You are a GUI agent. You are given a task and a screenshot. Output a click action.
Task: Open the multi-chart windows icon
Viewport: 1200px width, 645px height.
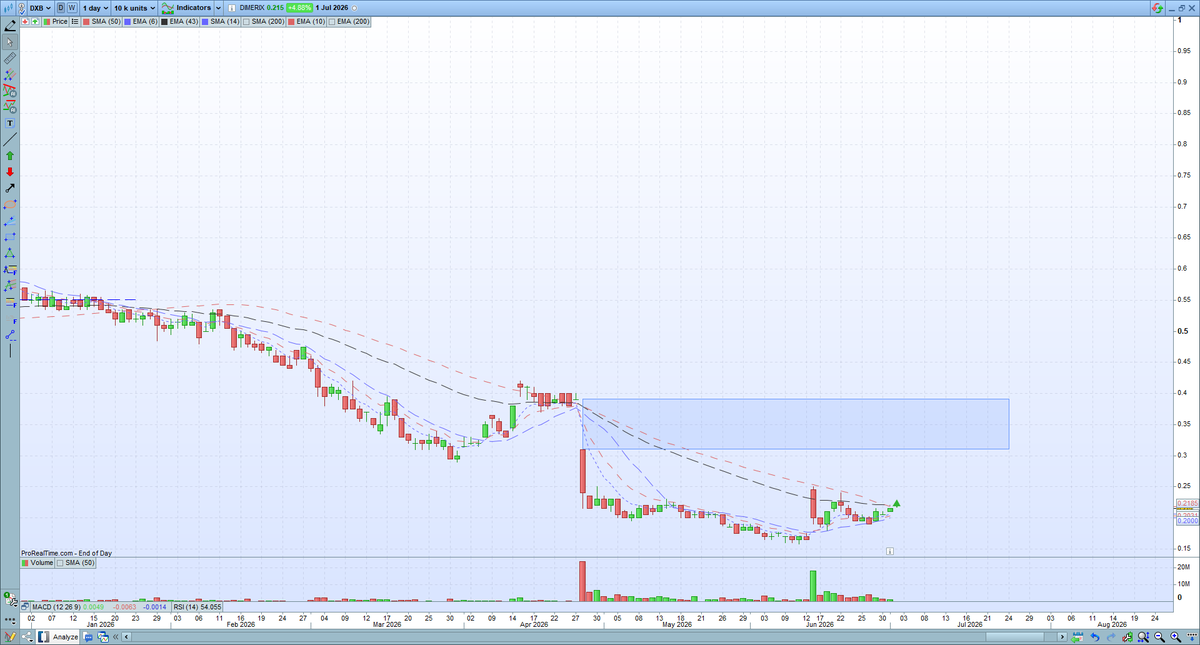coord(103,637)
